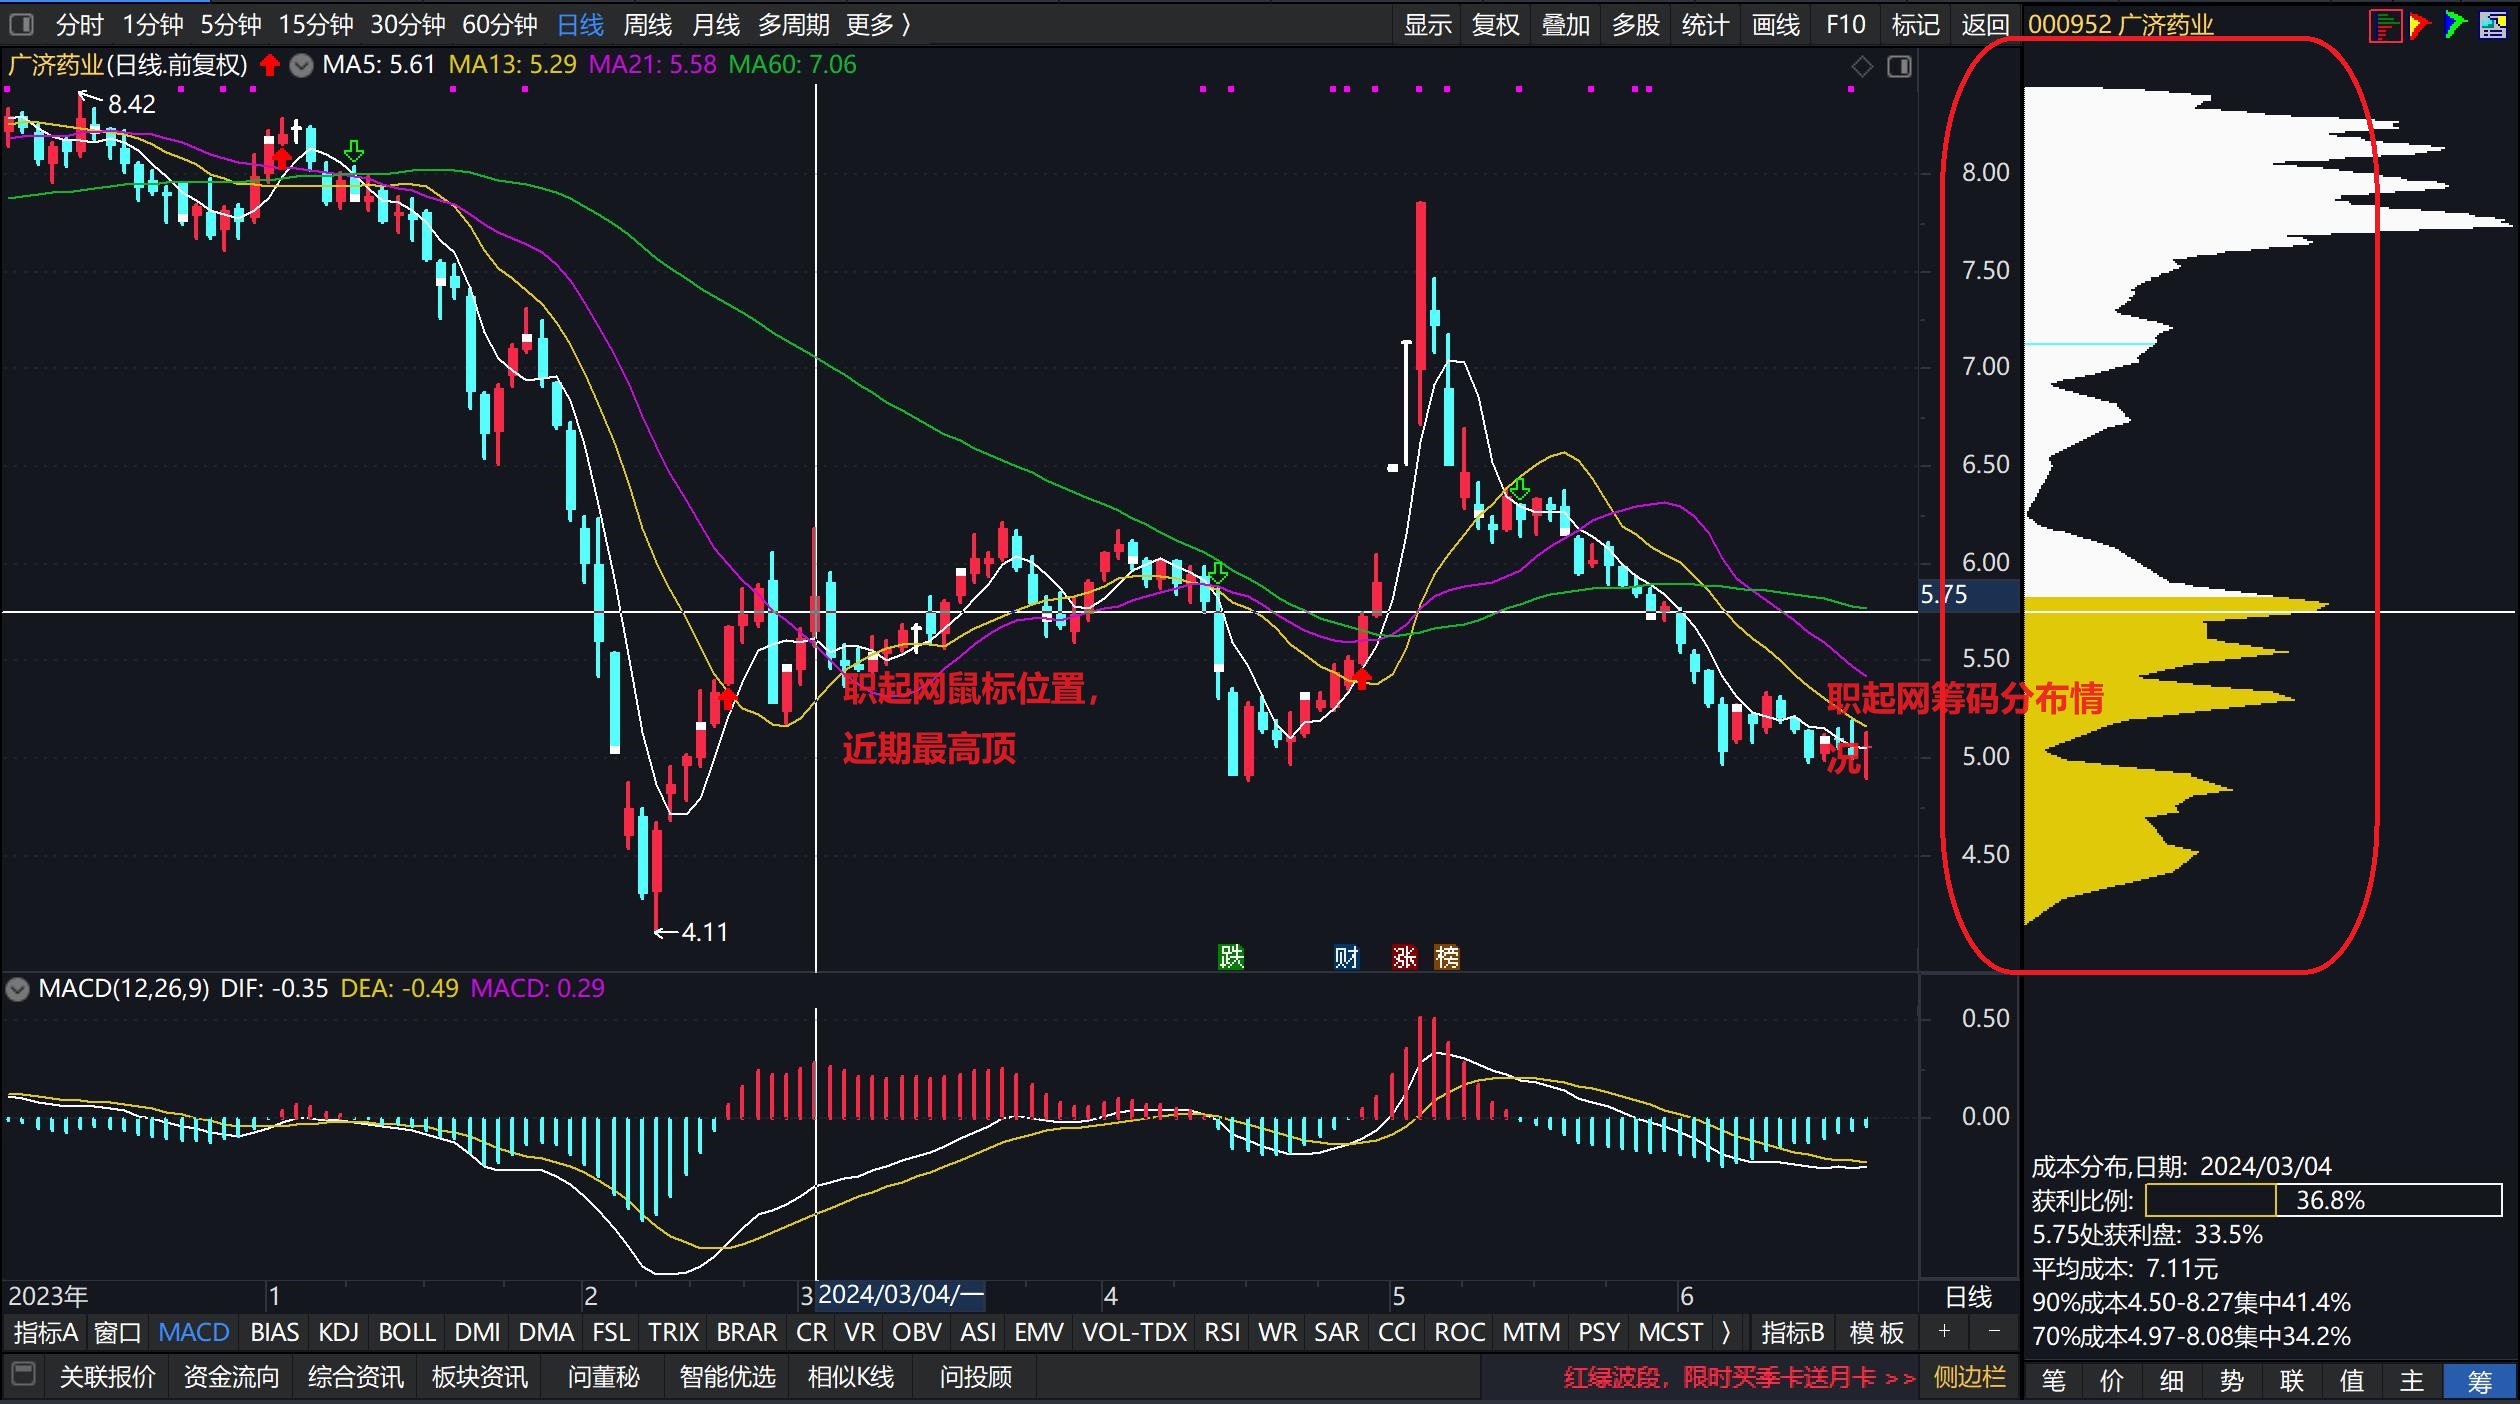This screenshot has width=2520, height=1404.
Task: Click the 侧边栏 sidebar toggle
Action: click(x=1969, y=1377)
